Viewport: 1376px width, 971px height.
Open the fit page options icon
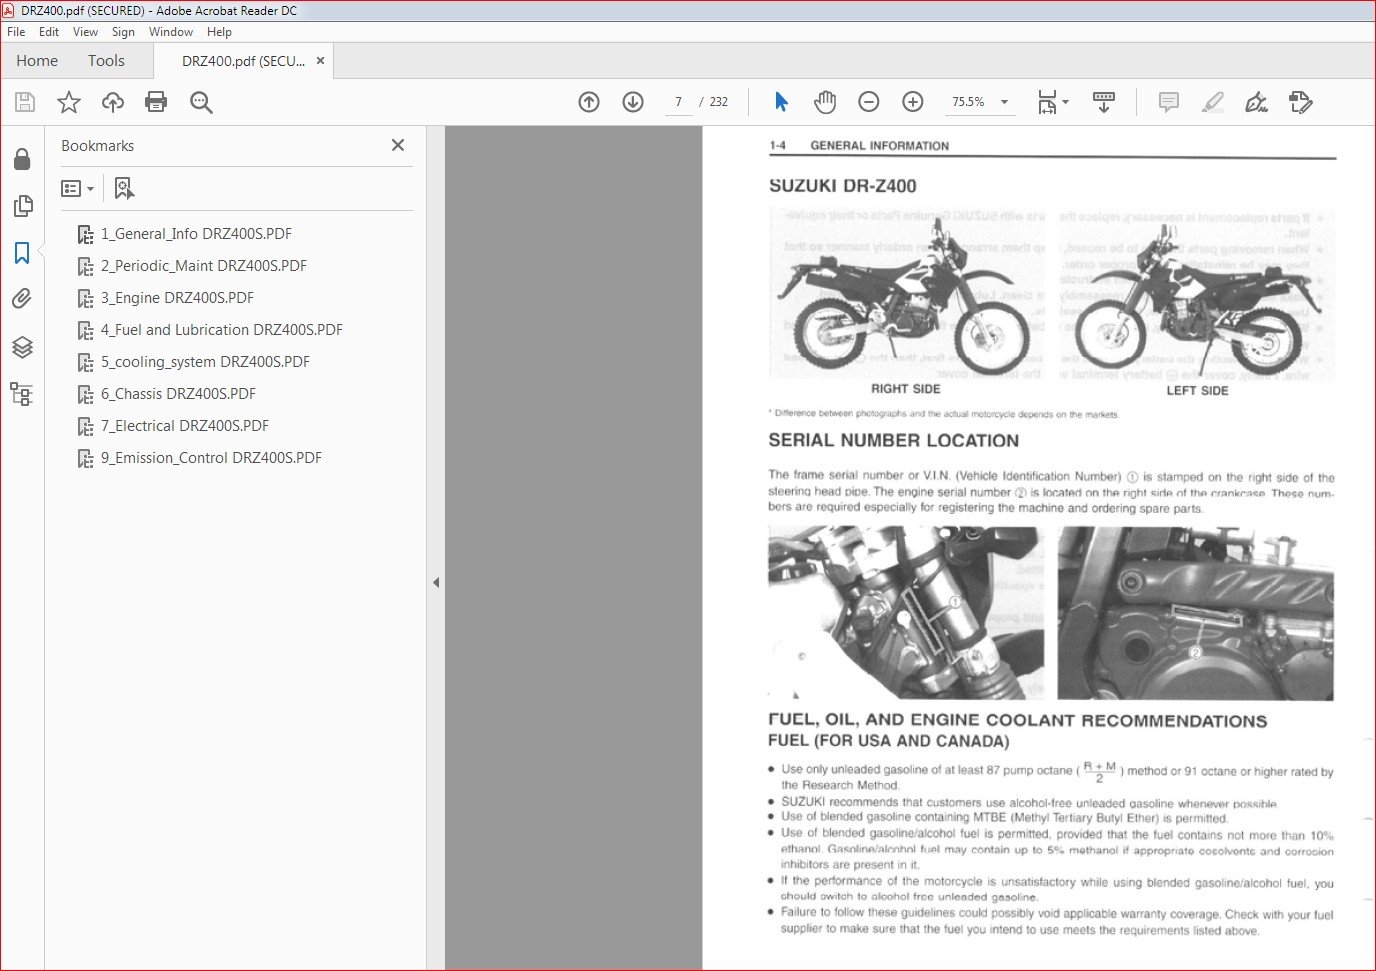coord(1052,102)
